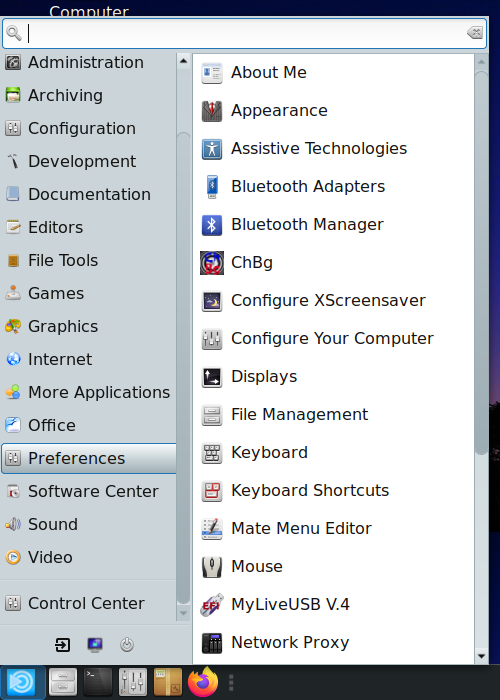Open Network Proxy icon
This screenshot has width=500, height=700.
point(212,642)
